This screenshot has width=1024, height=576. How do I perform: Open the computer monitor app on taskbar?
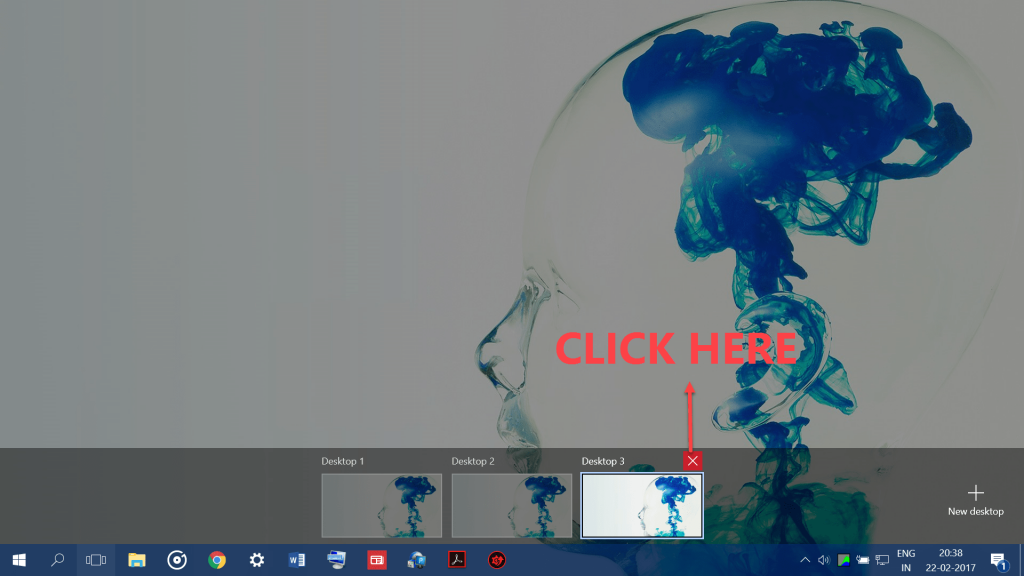coord(336,560)
